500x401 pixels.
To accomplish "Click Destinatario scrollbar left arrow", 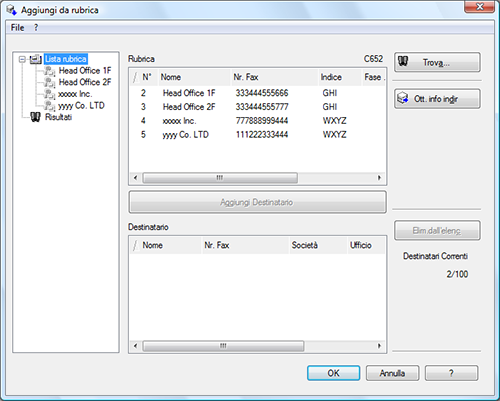I will click(135, 346).
